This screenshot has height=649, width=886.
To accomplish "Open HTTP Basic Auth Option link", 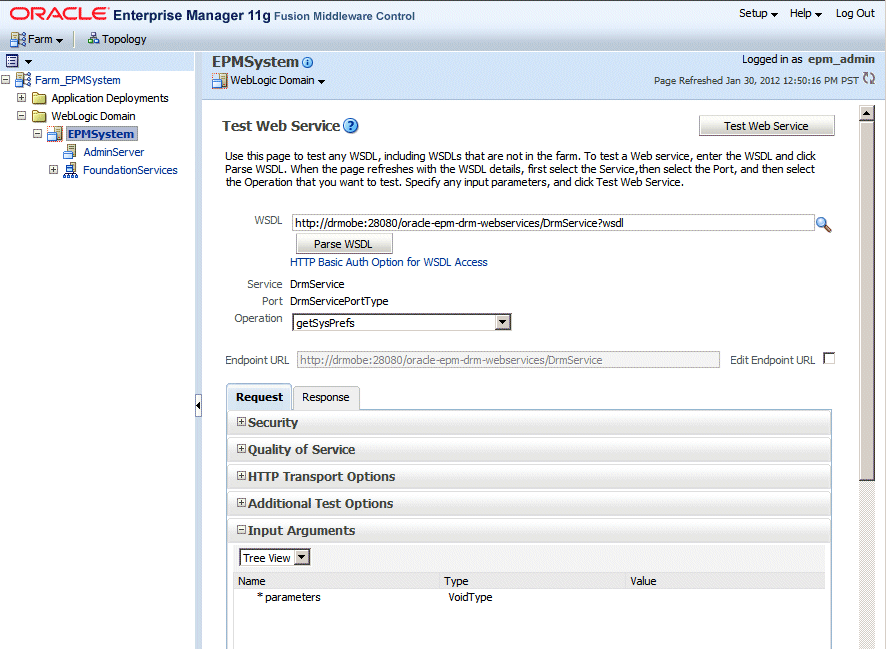I will [x=389, y=262].
